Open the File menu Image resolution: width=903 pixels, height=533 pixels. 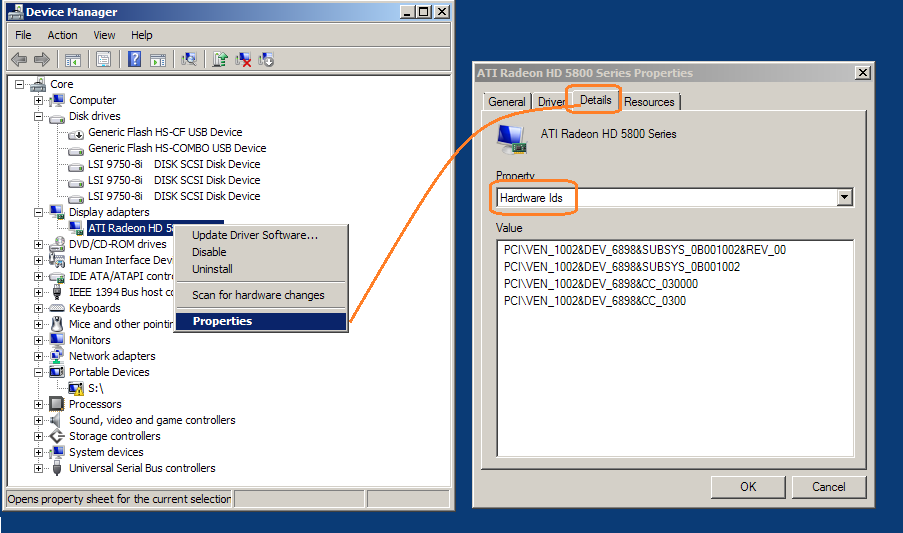click(23, 35)
